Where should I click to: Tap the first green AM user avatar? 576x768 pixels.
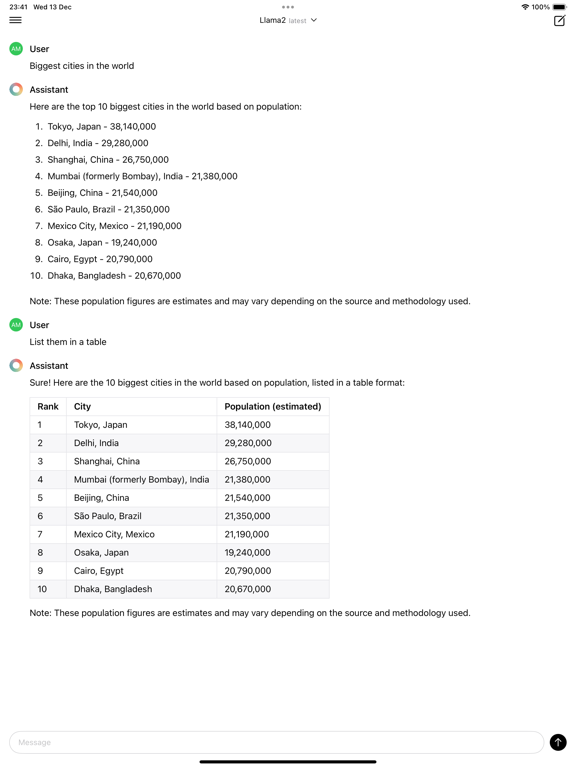click(x=16, y=48)
